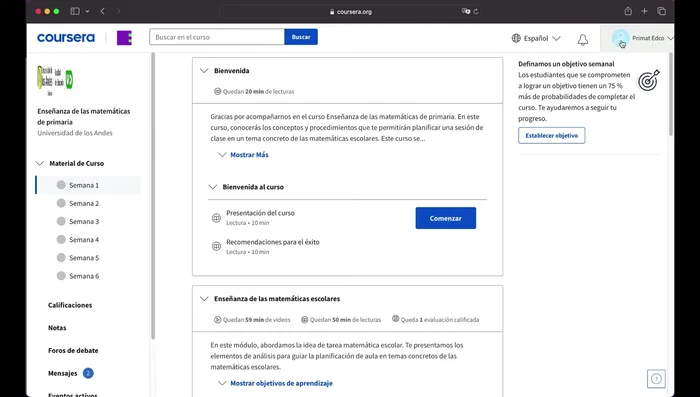Screen dimensions: 700x397
Task: Click the coursera.org address bar
Action: tap(350, 12)
